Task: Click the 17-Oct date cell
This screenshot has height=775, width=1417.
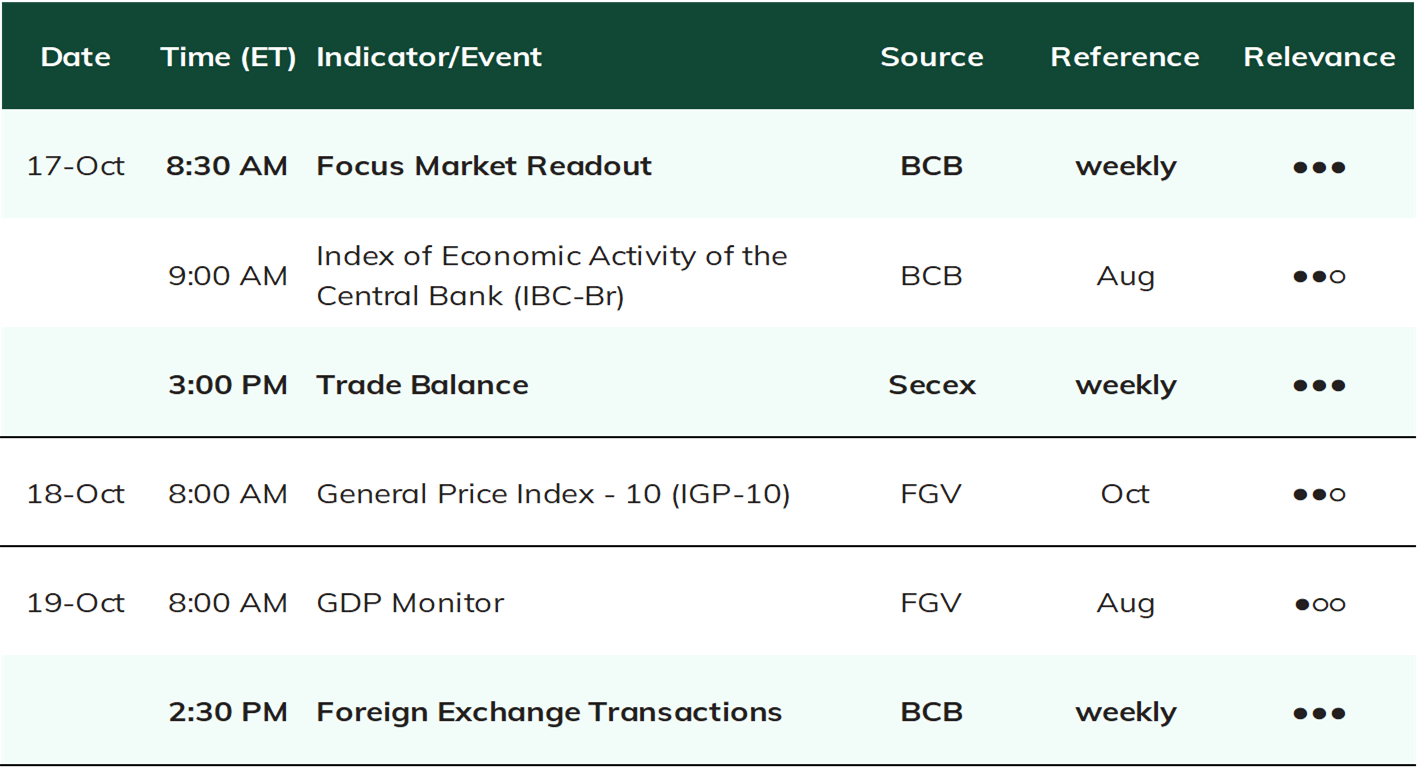Action: click(76, 166)
